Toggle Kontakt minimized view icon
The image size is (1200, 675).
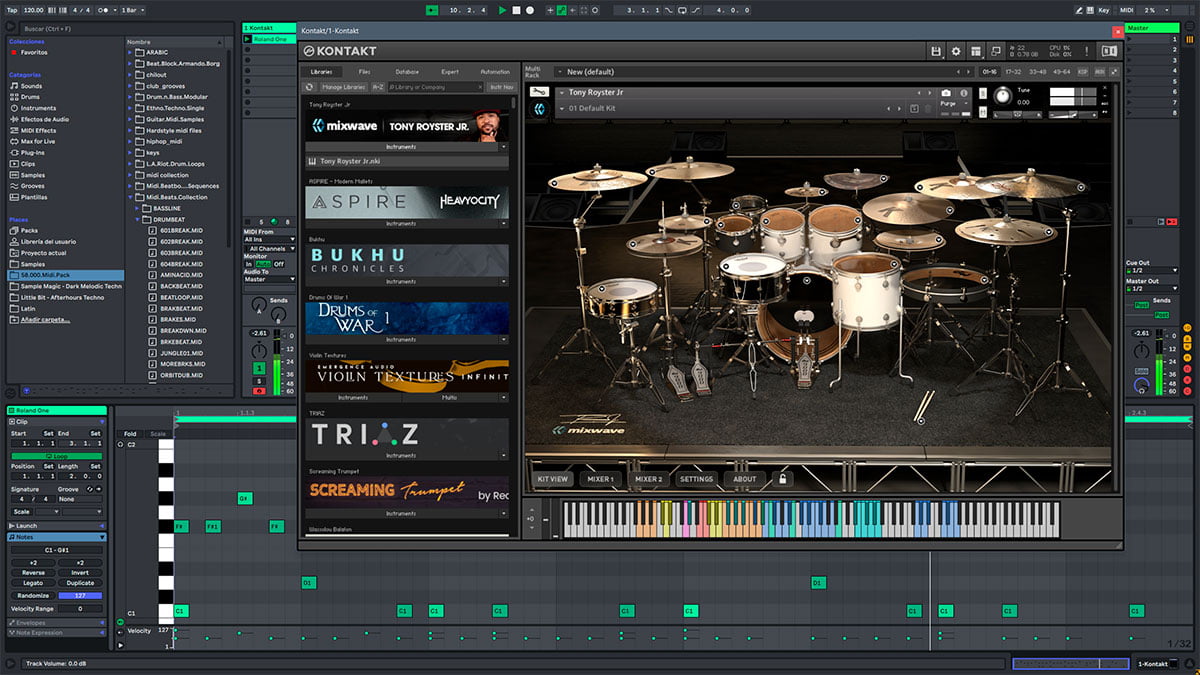[x=996, y=51]
